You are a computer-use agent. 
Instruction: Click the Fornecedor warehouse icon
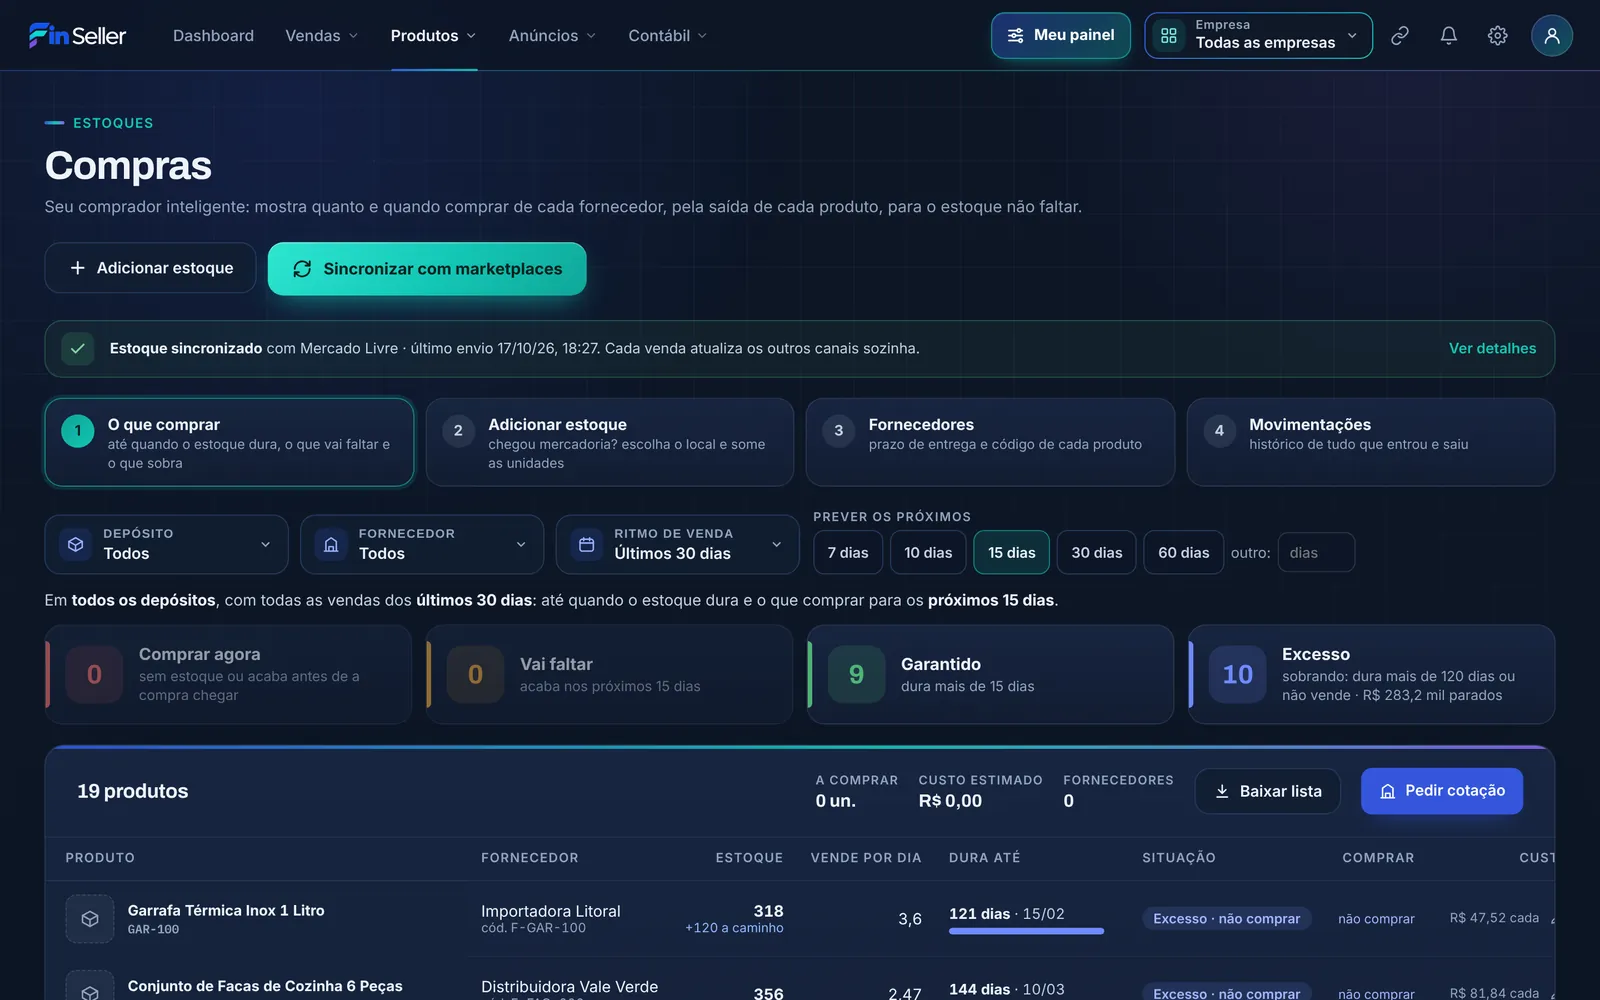331,545
